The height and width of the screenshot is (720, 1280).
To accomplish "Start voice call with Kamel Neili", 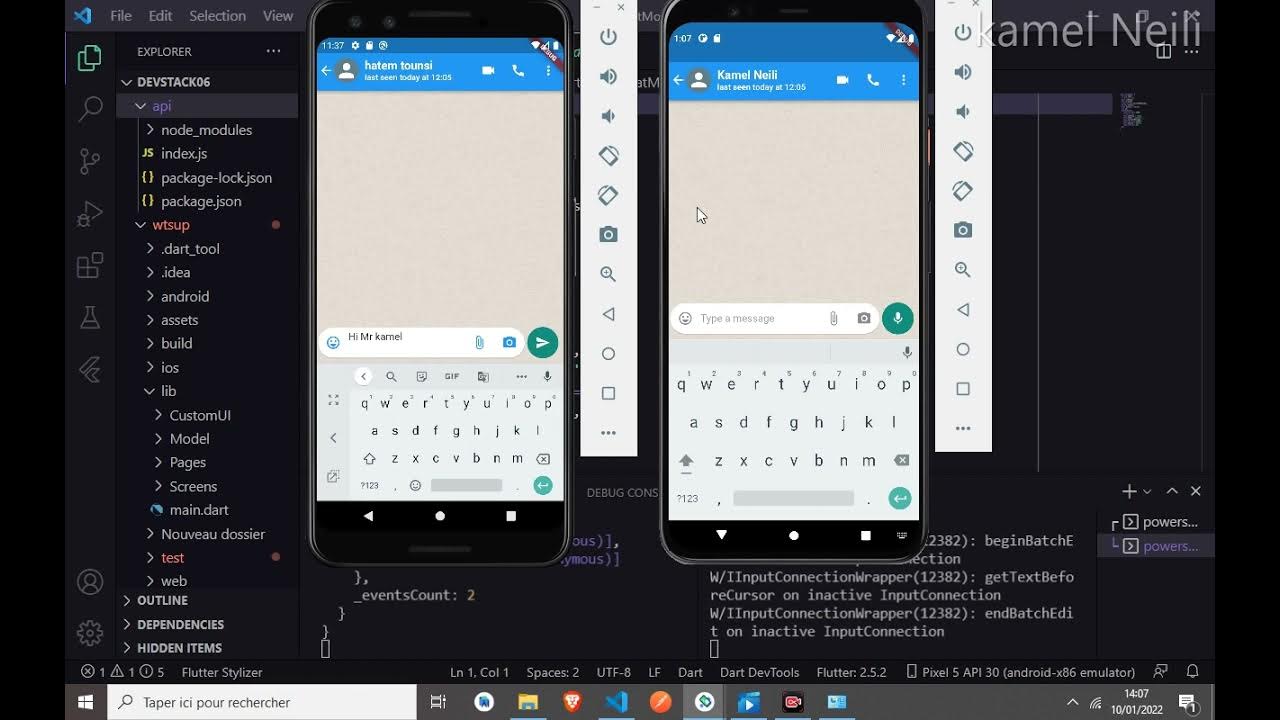I will 873,80.
